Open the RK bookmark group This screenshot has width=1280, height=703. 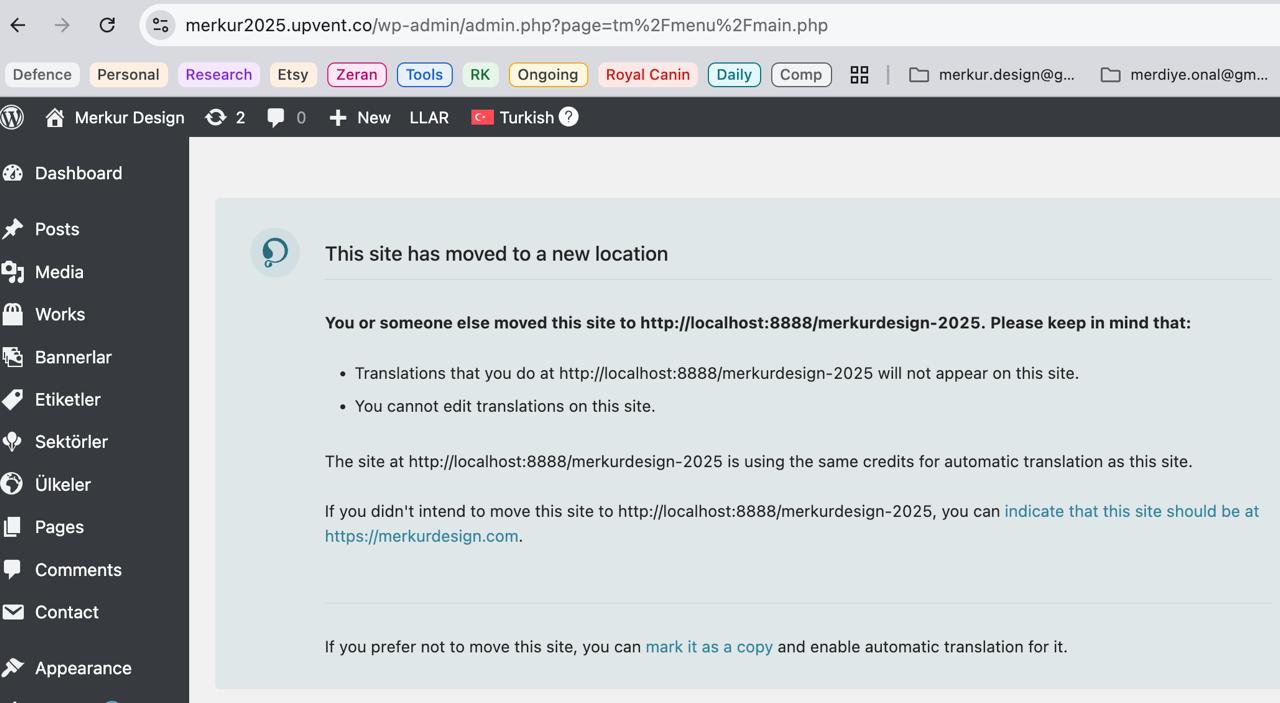pyautogui.click(x=480, y=75)
